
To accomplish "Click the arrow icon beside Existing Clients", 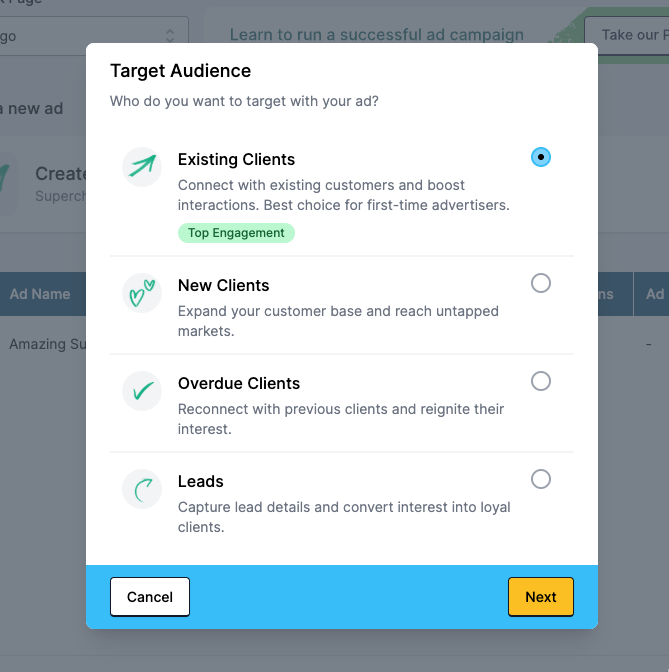I will pos(142,167).
